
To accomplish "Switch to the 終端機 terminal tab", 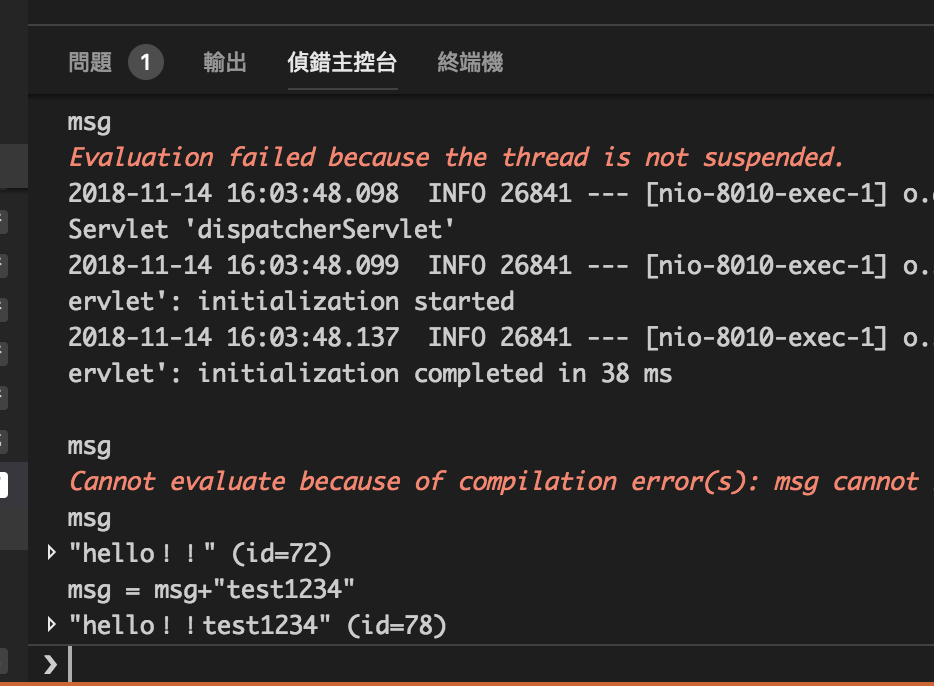I will coord(470,62).
